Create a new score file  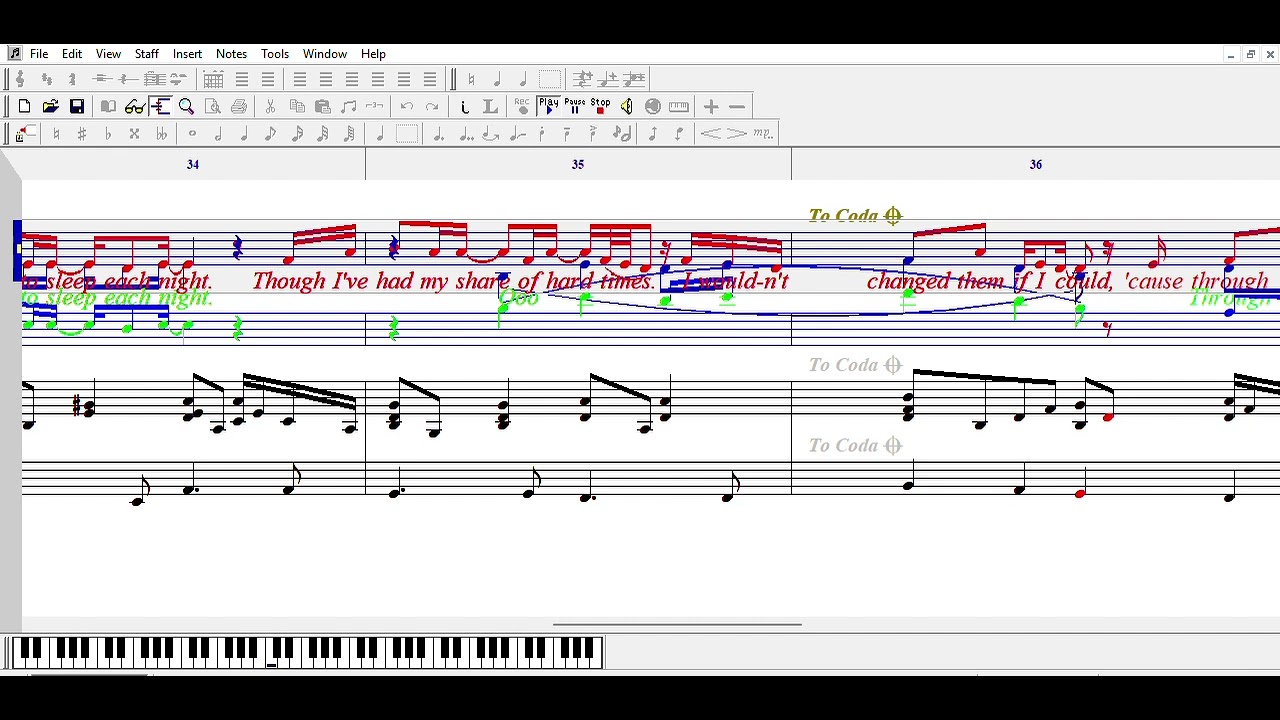coord(24,106)
